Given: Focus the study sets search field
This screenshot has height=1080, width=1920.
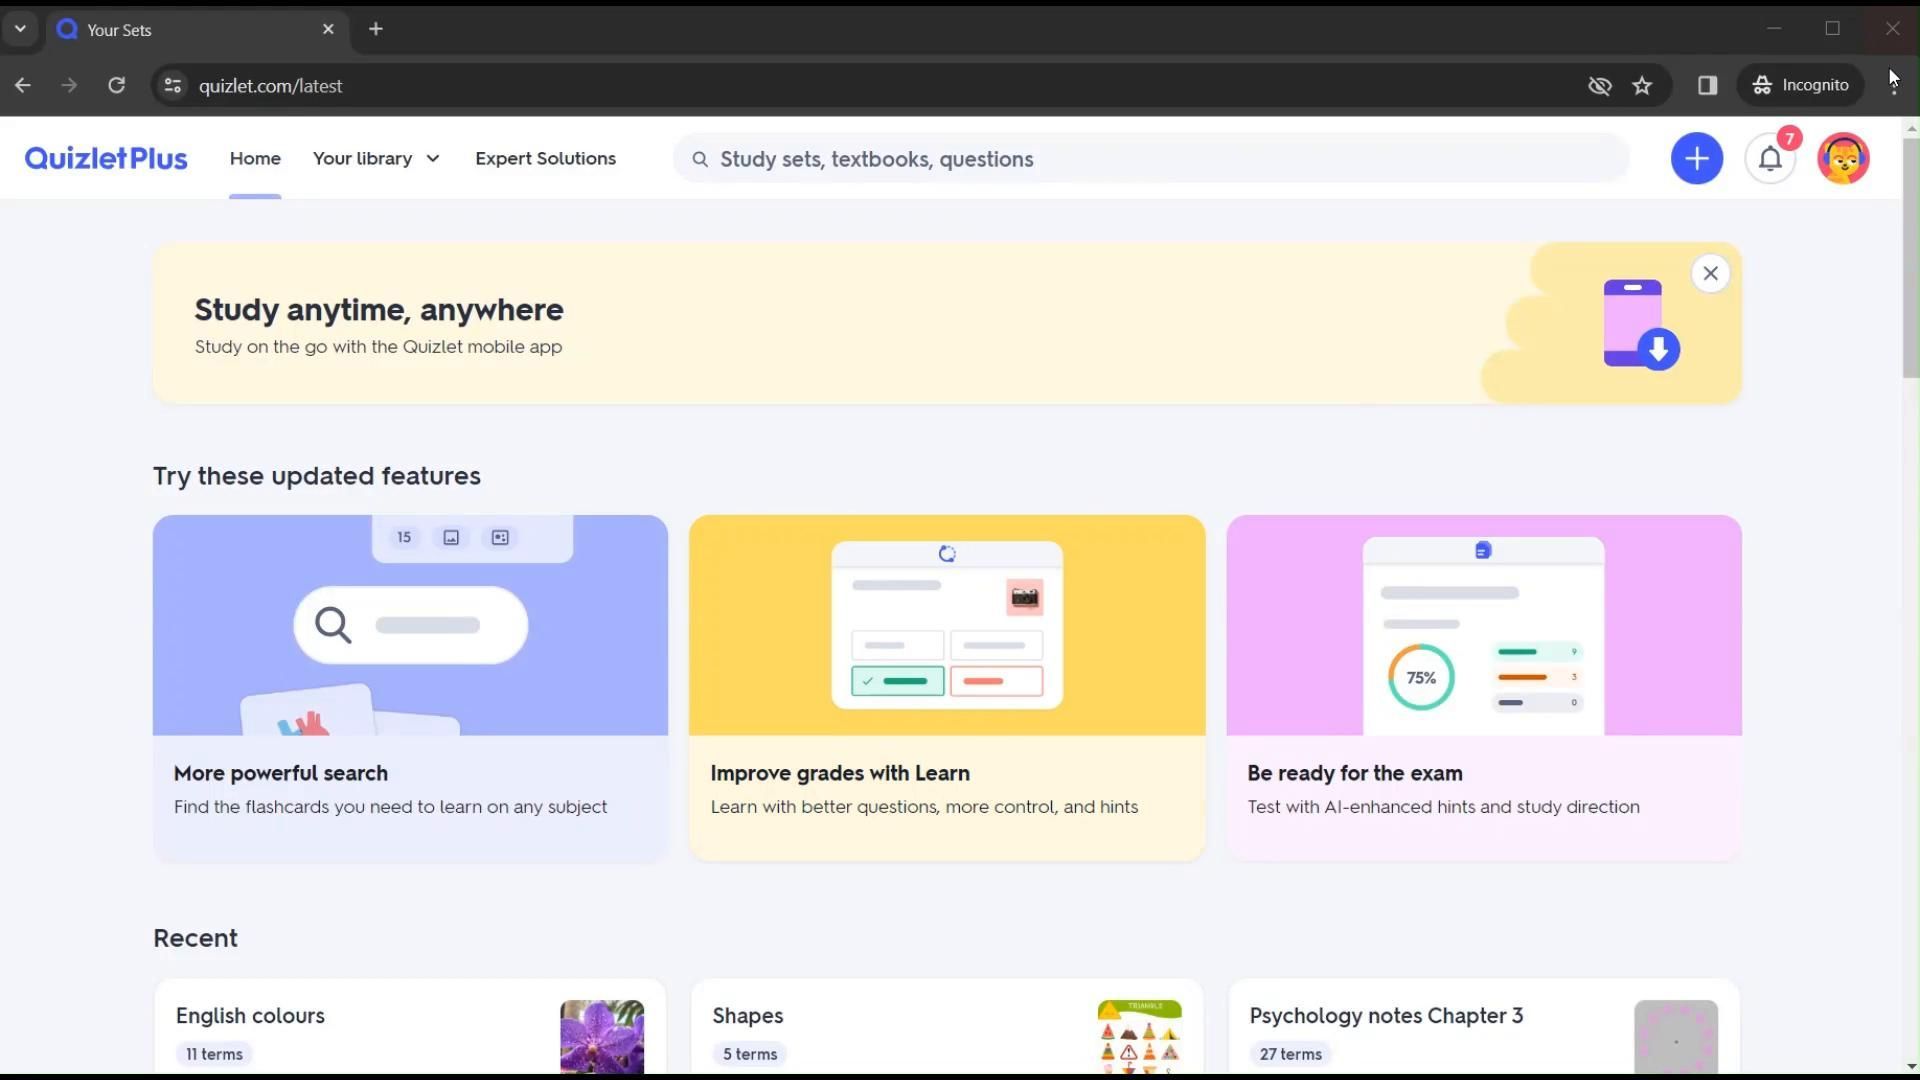Looking at the screenshot, I should (x=1150, y=159).
